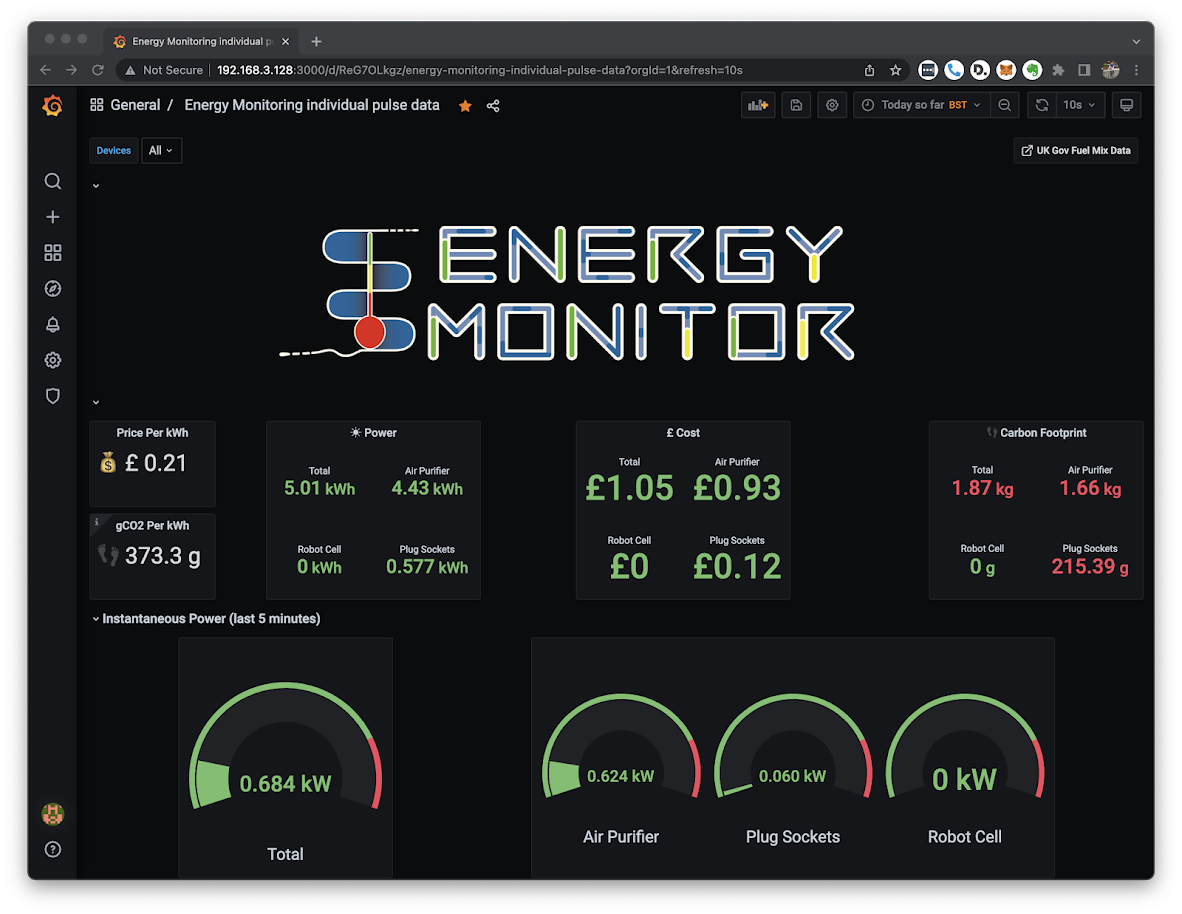Share the dashboard via the share icon
The width and height of the screenshot is (1182, 914).
point(492,105)
